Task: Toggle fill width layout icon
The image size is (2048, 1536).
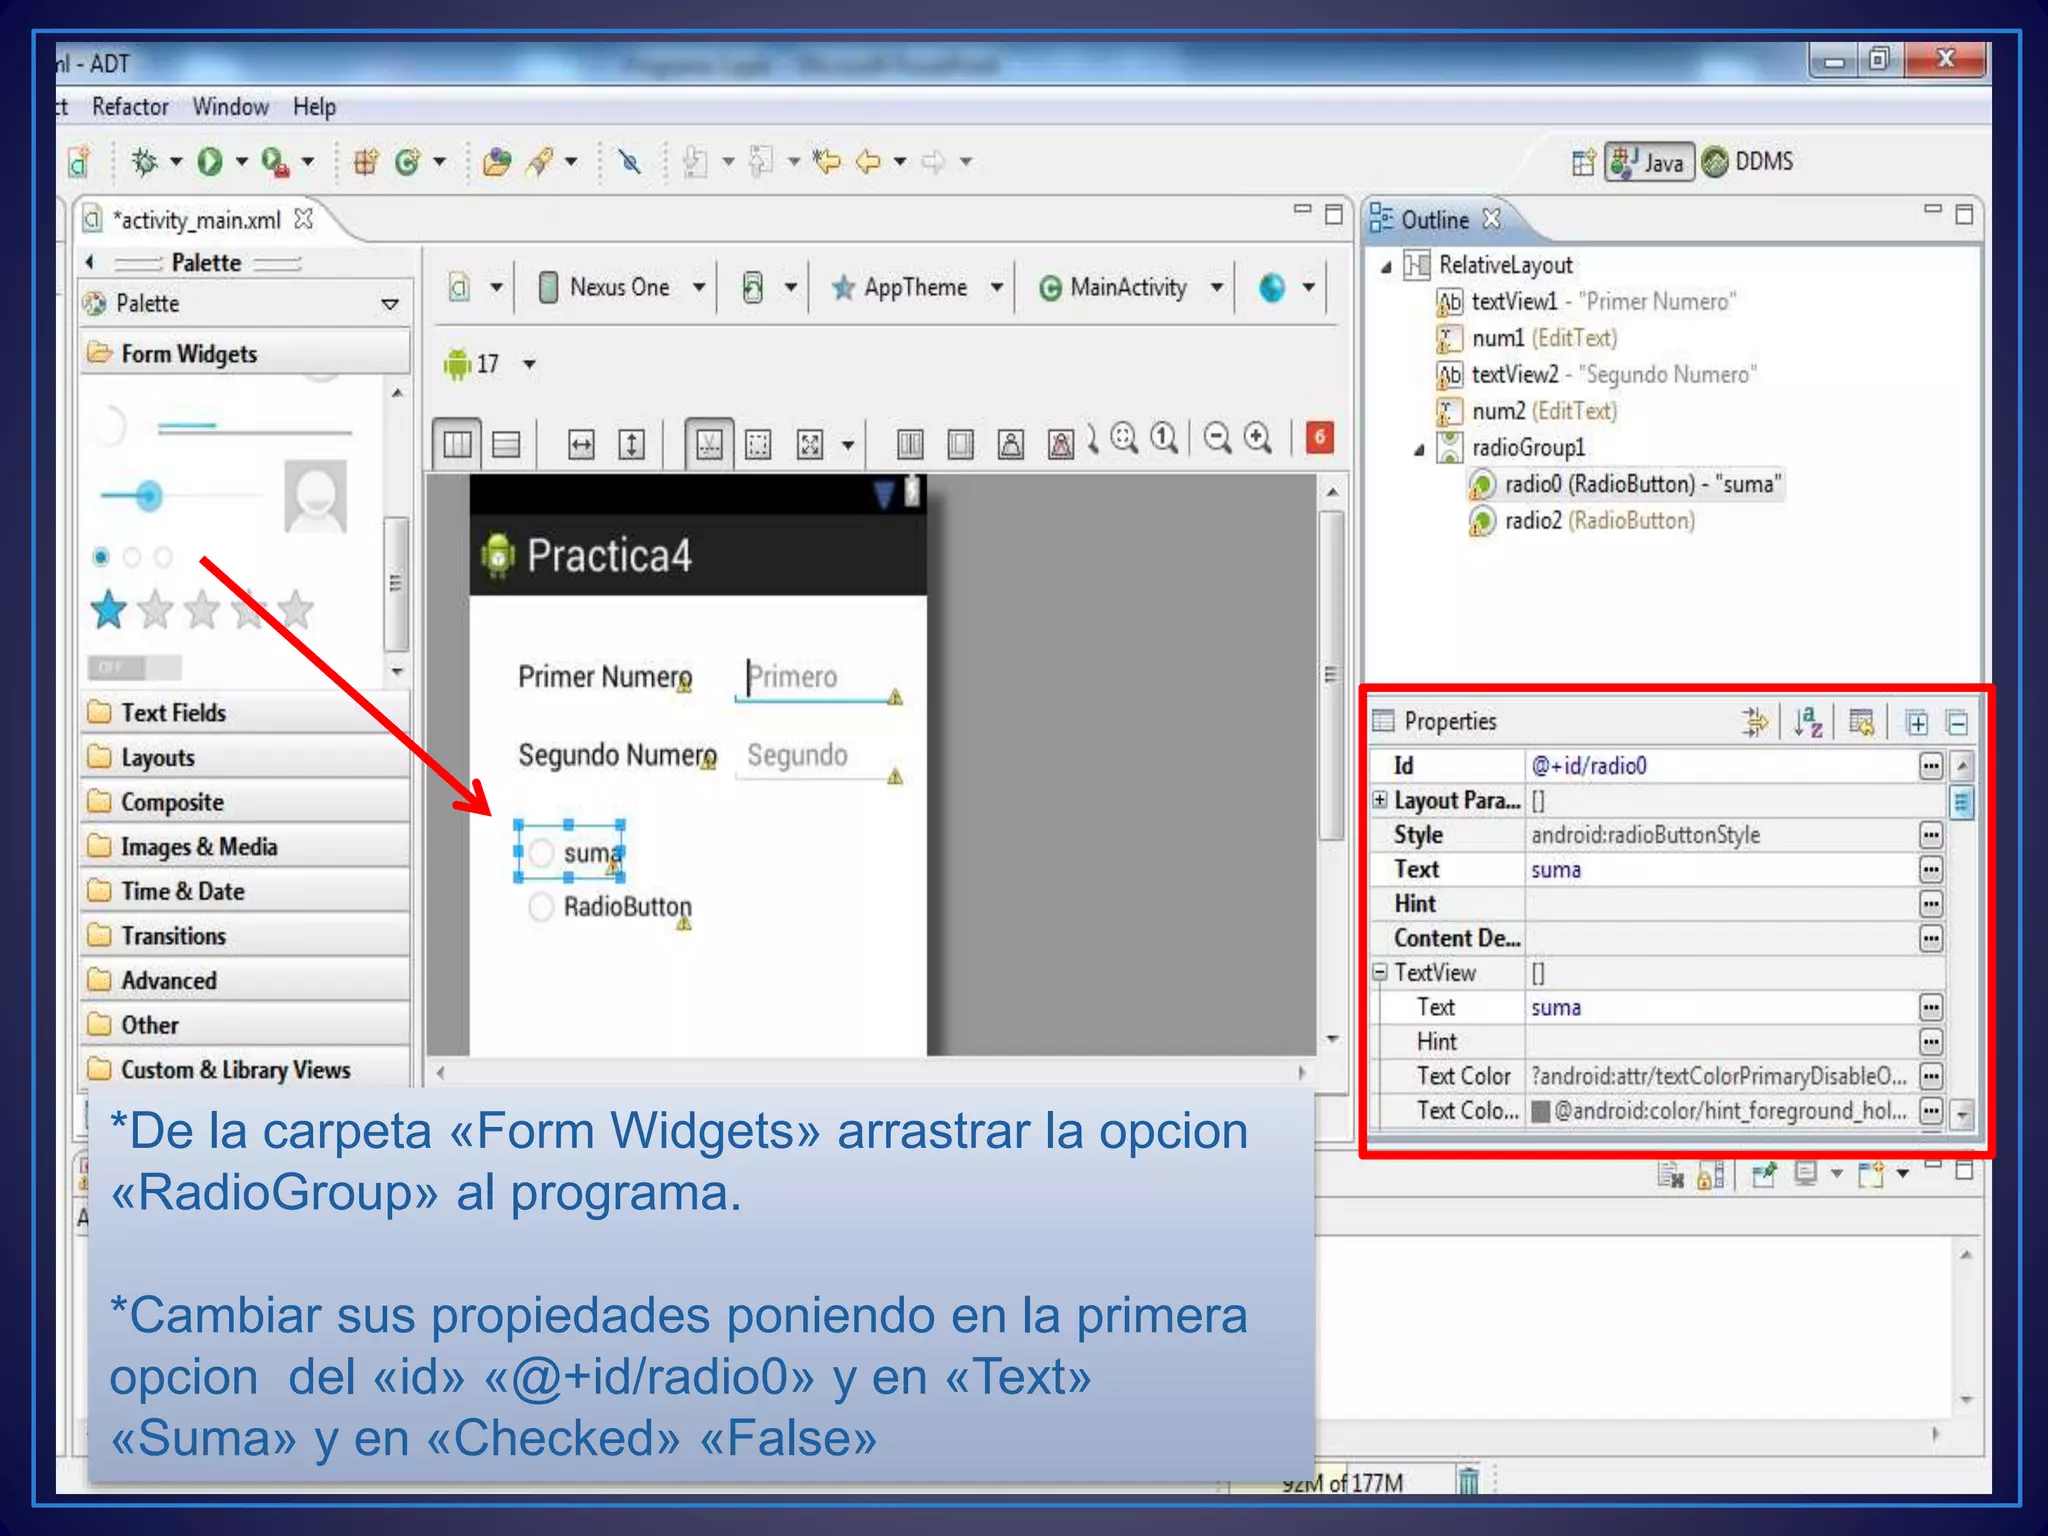Action: click(x=581, y=444)
